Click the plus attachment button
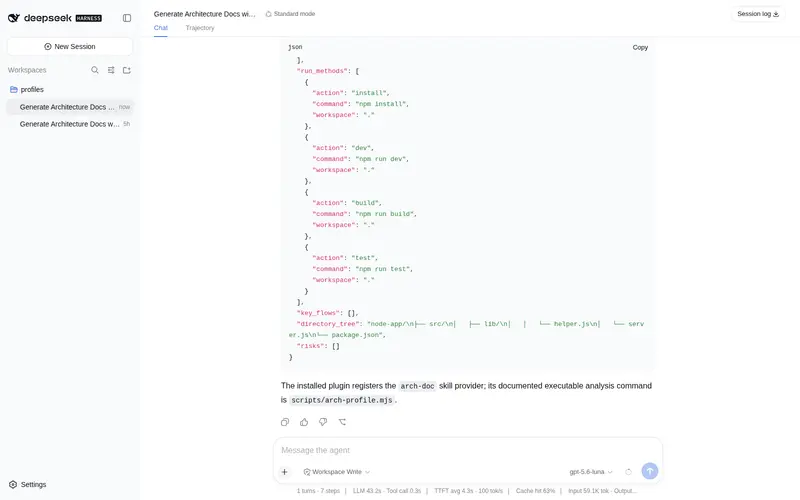Screen dimensions: 800x500 tap(285, 472)
